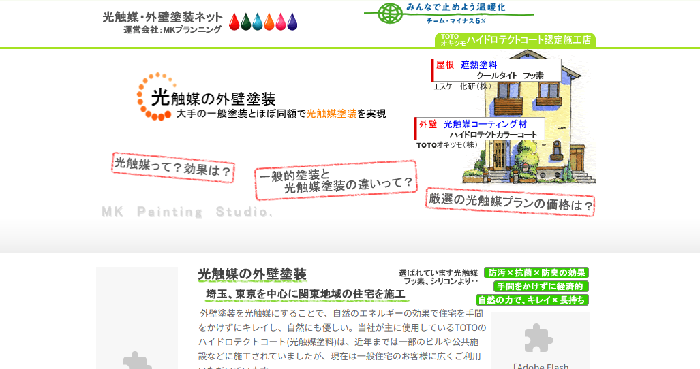Screen dimensions: 700x369
Task: Open the 一般的塗装と光触媒塗装の違いって？ stamp
Action: [x=336, y=180]
